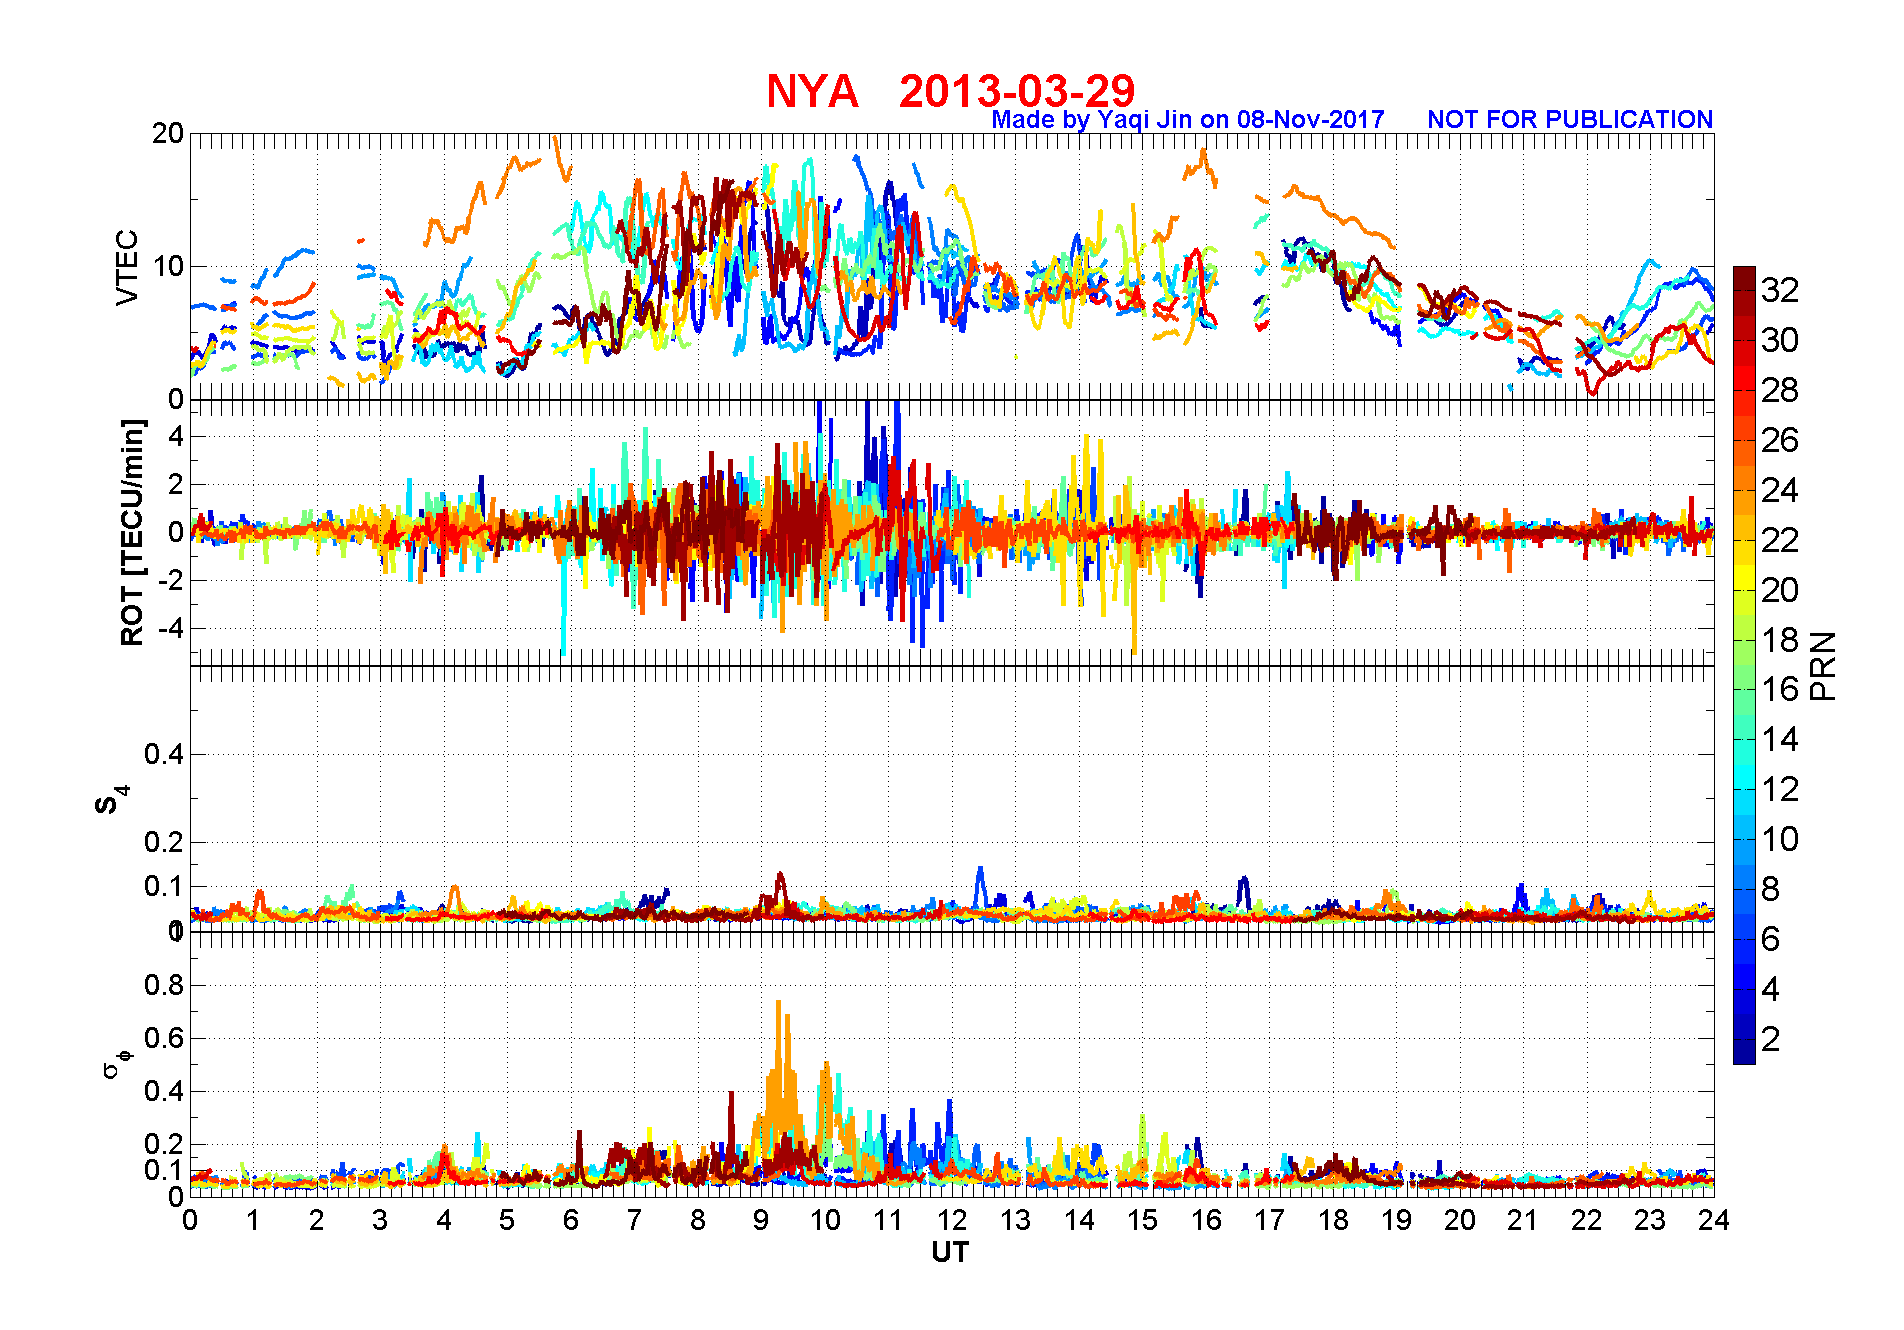This screenshot has width=1904, height=1330.
Task: Click the "6" tick on the PRN colorbar
Action: pos(1771,939)
